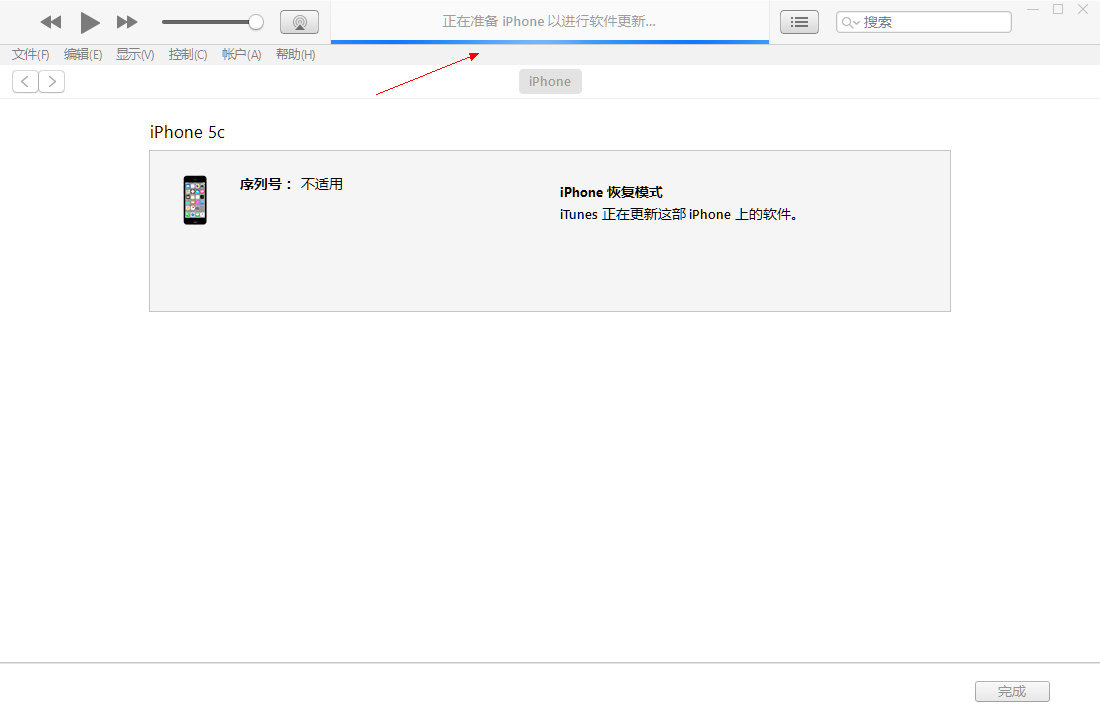Open the AirPlay output button

coord(300,22)
